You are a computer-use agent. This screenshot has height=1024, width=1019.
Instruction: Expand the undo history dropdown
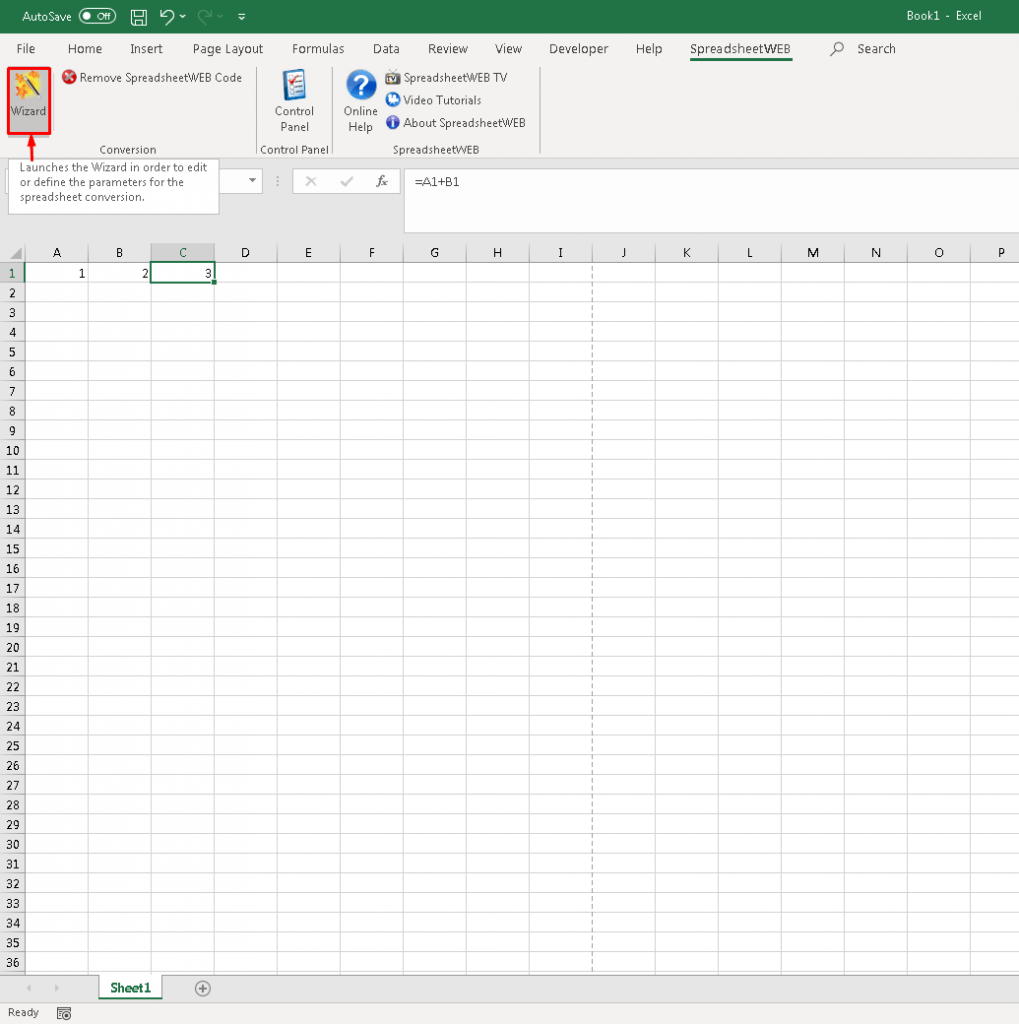pos(183,17)
